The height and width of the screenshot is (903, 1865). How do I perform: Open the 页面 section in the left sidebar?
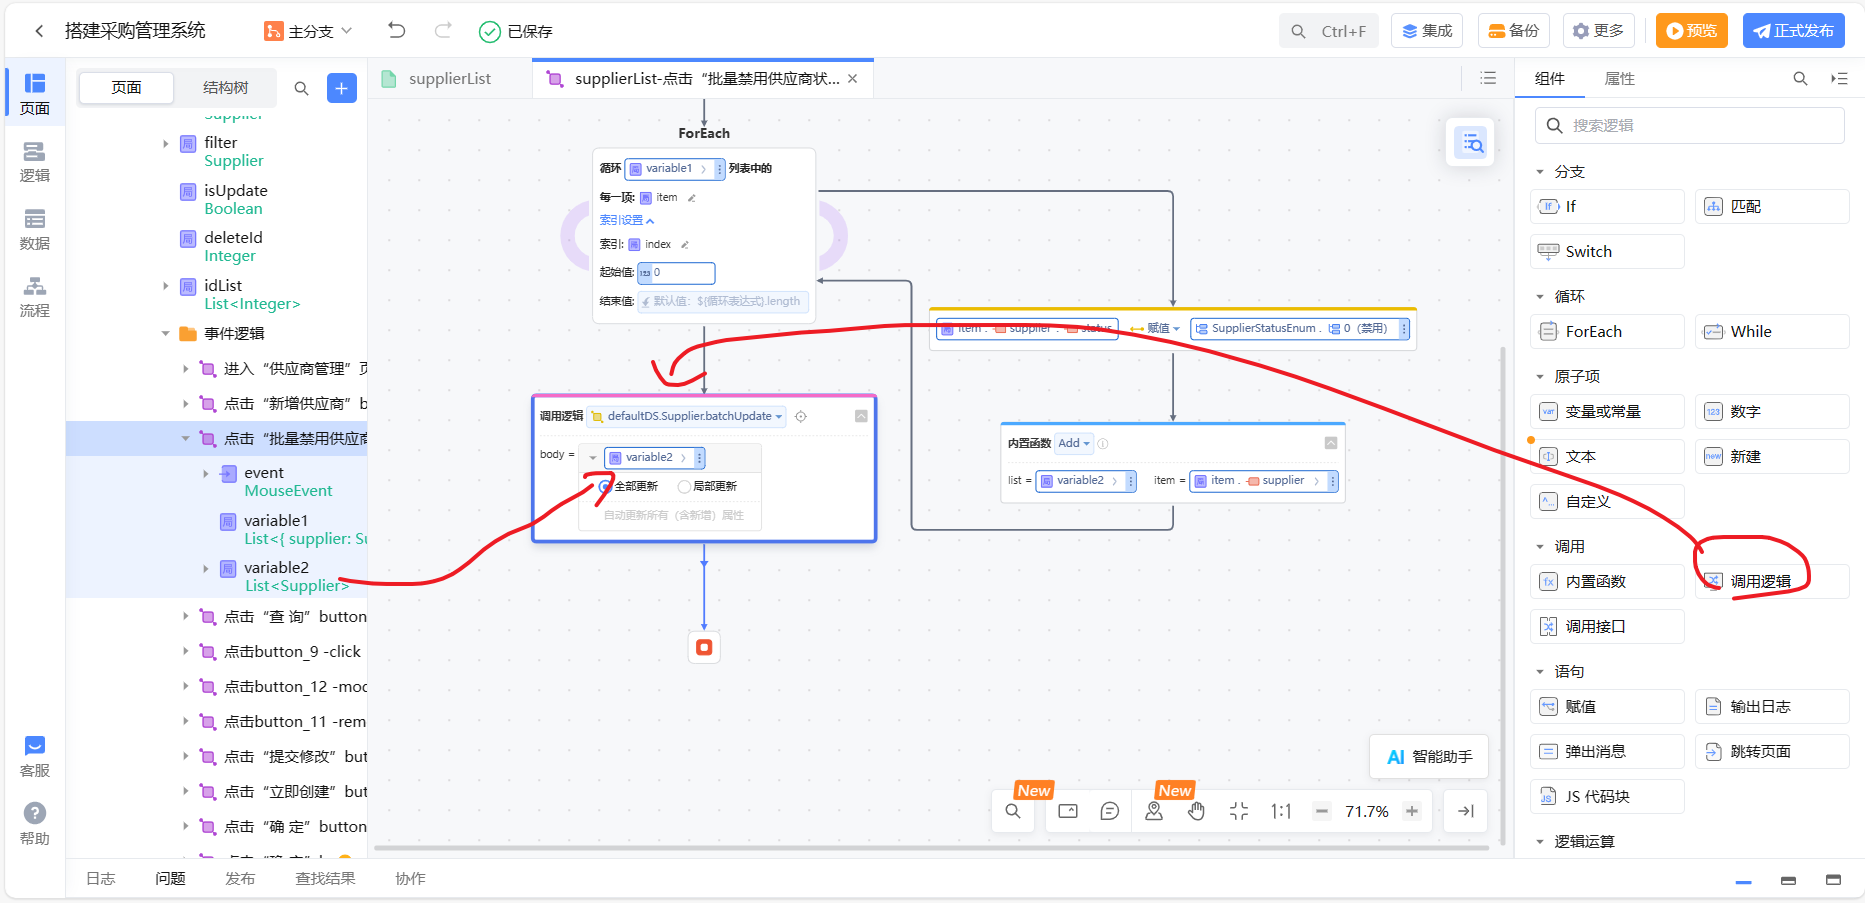35,94
